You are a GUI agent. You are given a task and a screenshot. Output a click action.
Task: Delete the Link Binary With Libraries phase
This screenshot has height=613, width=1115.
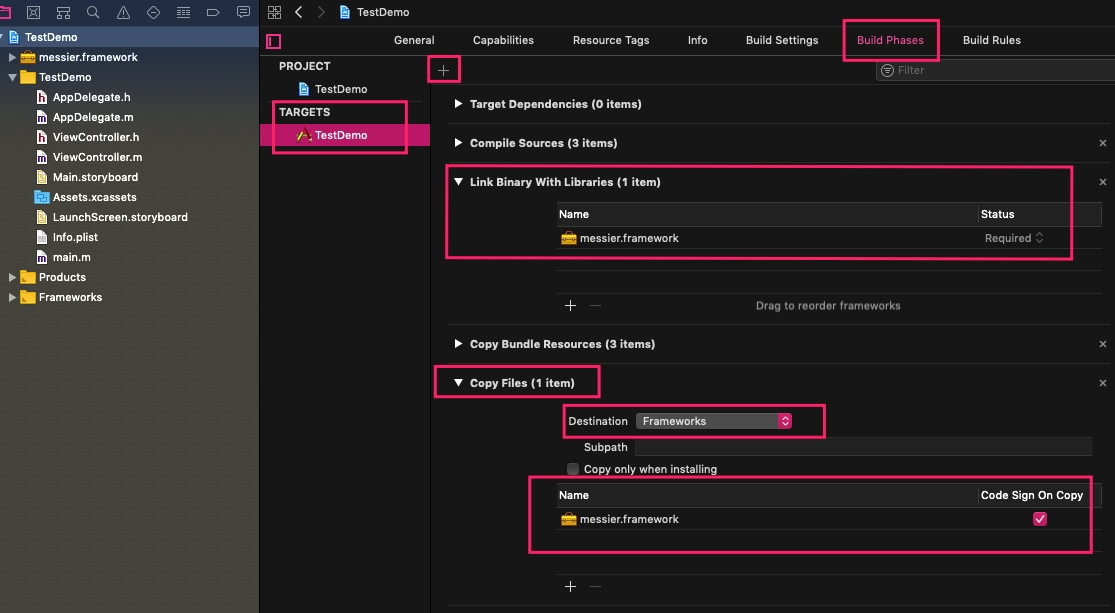coord(1103,182)
